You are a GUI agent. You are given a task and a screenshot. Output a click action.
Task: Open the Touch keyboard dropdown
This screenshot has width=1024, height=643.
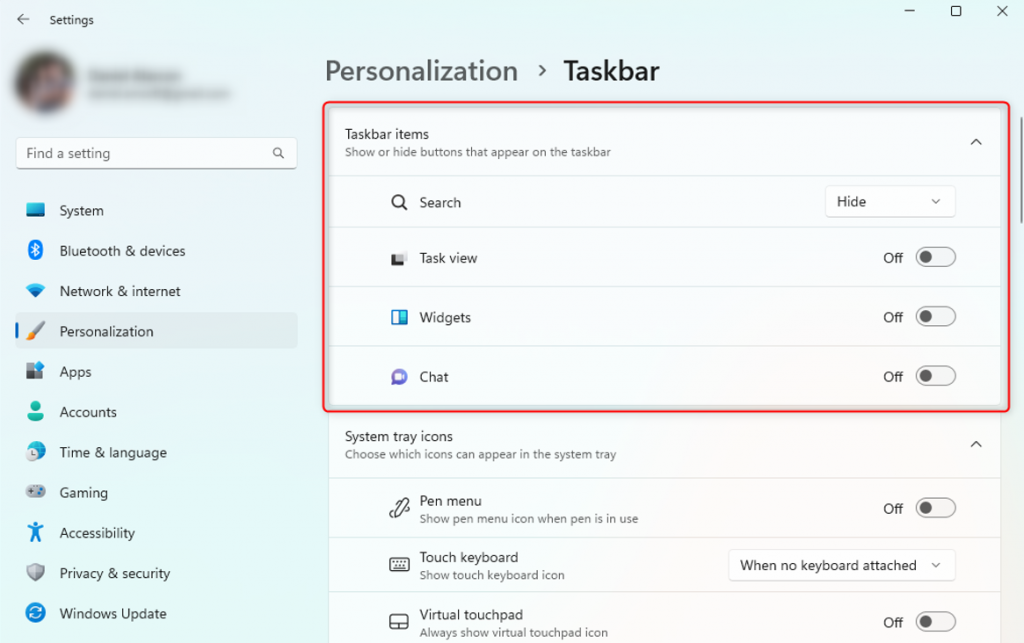click(842, 565)
